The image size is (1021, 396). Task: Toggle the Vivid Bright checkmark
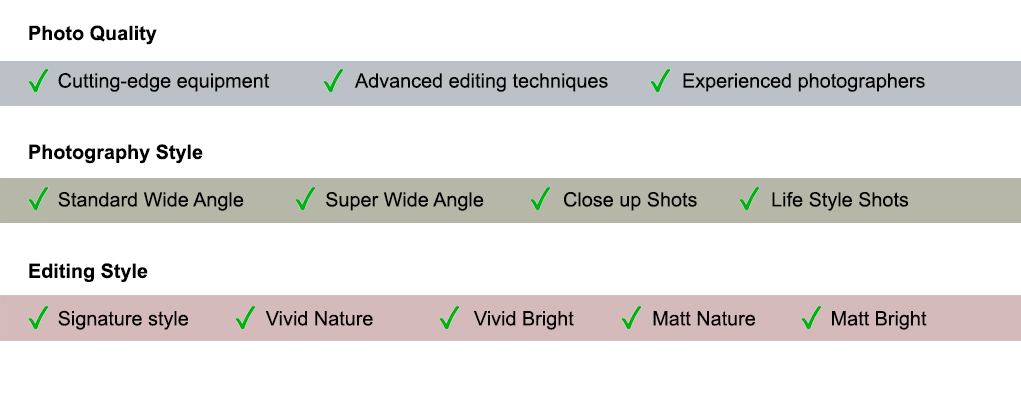click(449, 318)
